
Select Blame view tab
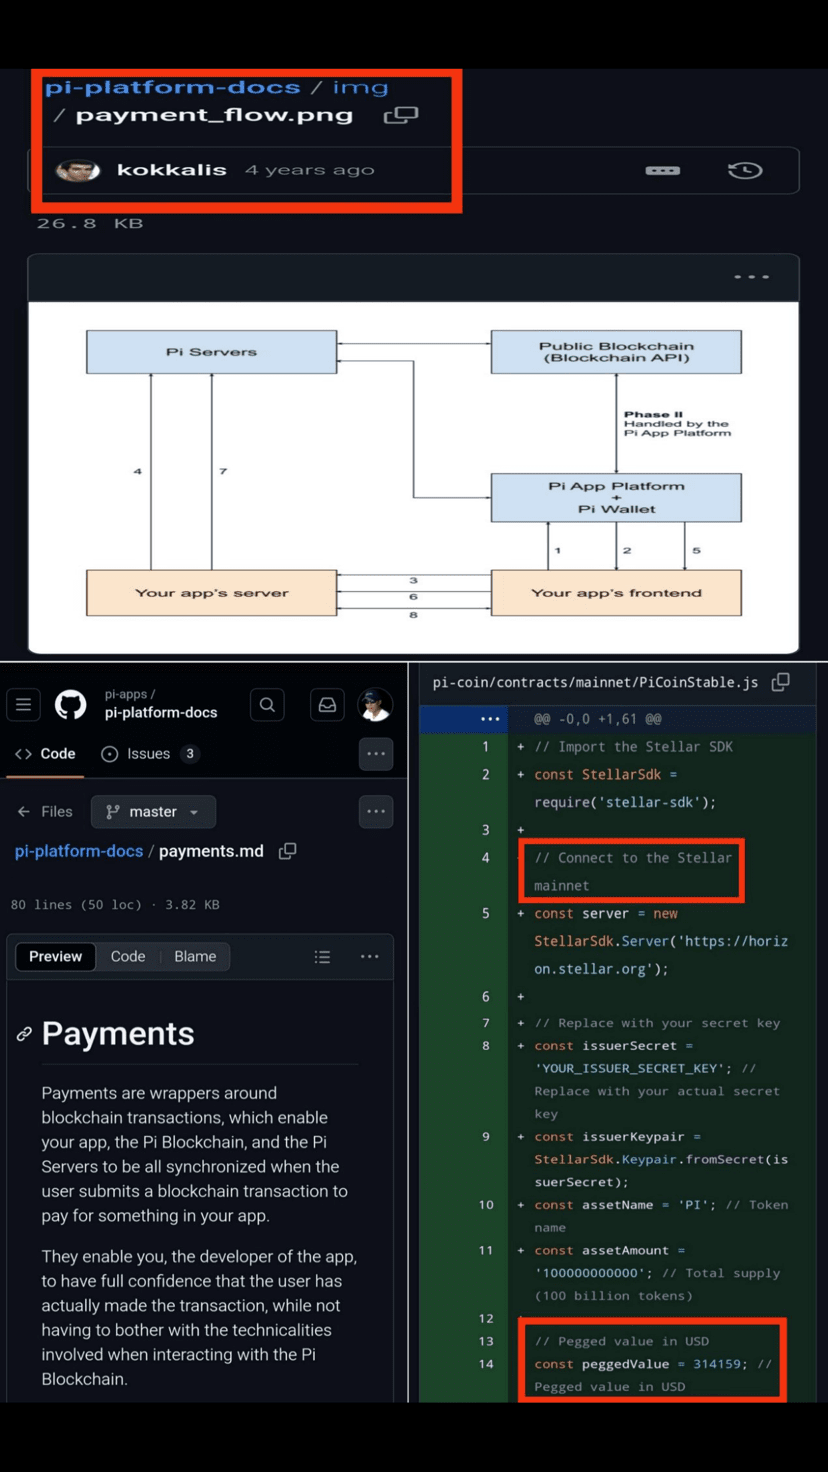click(x=195, y=957)
